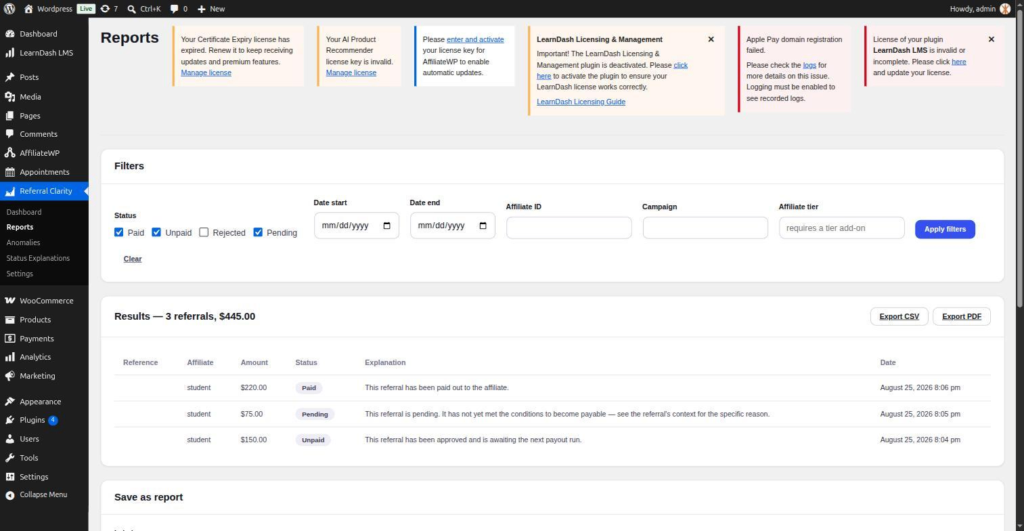Click the Products sidebar icon
This screenshot has height=531, width=1024.
tap(10, 319)
